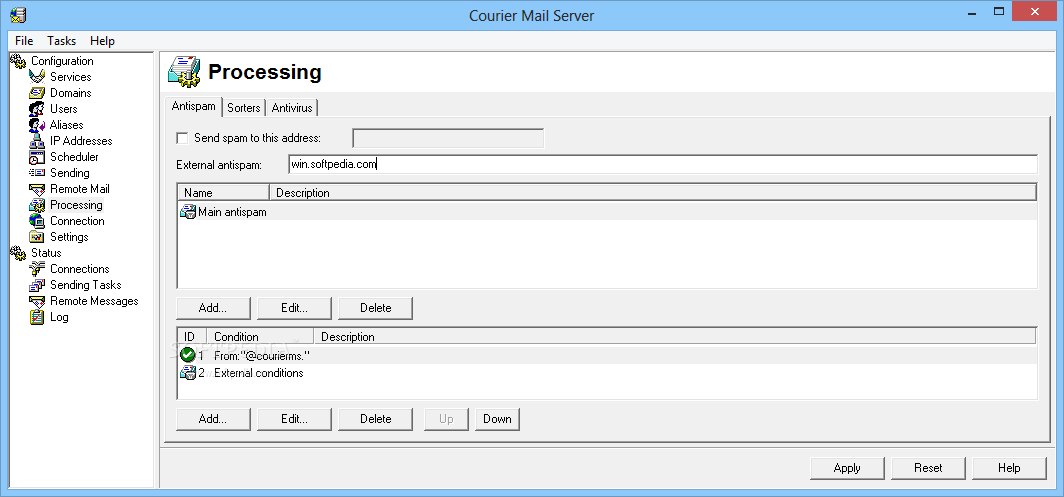Select the Status node label
This screenshot has width=1064, height=497.
point(46,253)
